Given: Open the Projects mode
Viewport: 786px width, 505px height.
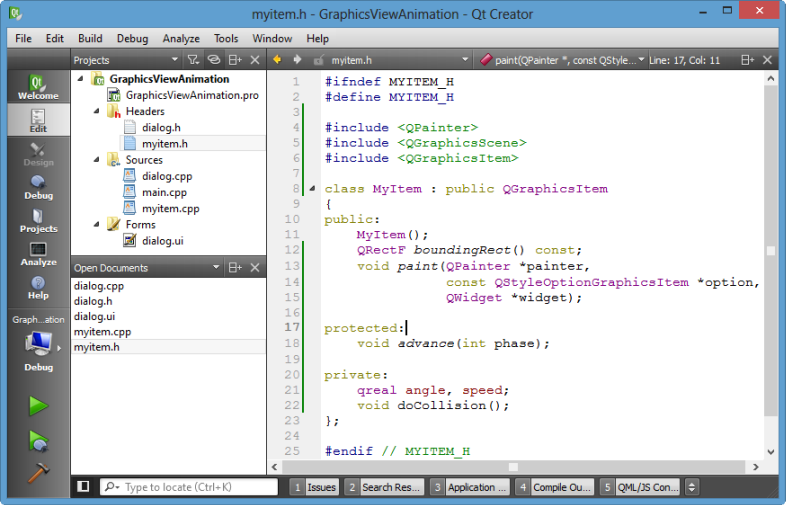Looking at the screenshot, I should pos(38,221).
